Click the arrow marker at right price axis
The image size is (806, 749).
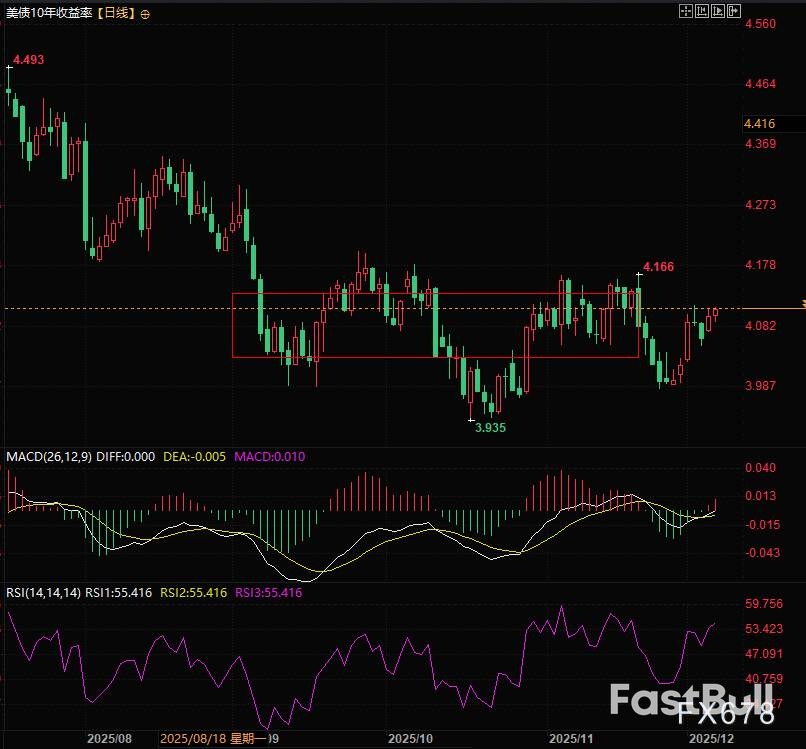pos(800,304)
